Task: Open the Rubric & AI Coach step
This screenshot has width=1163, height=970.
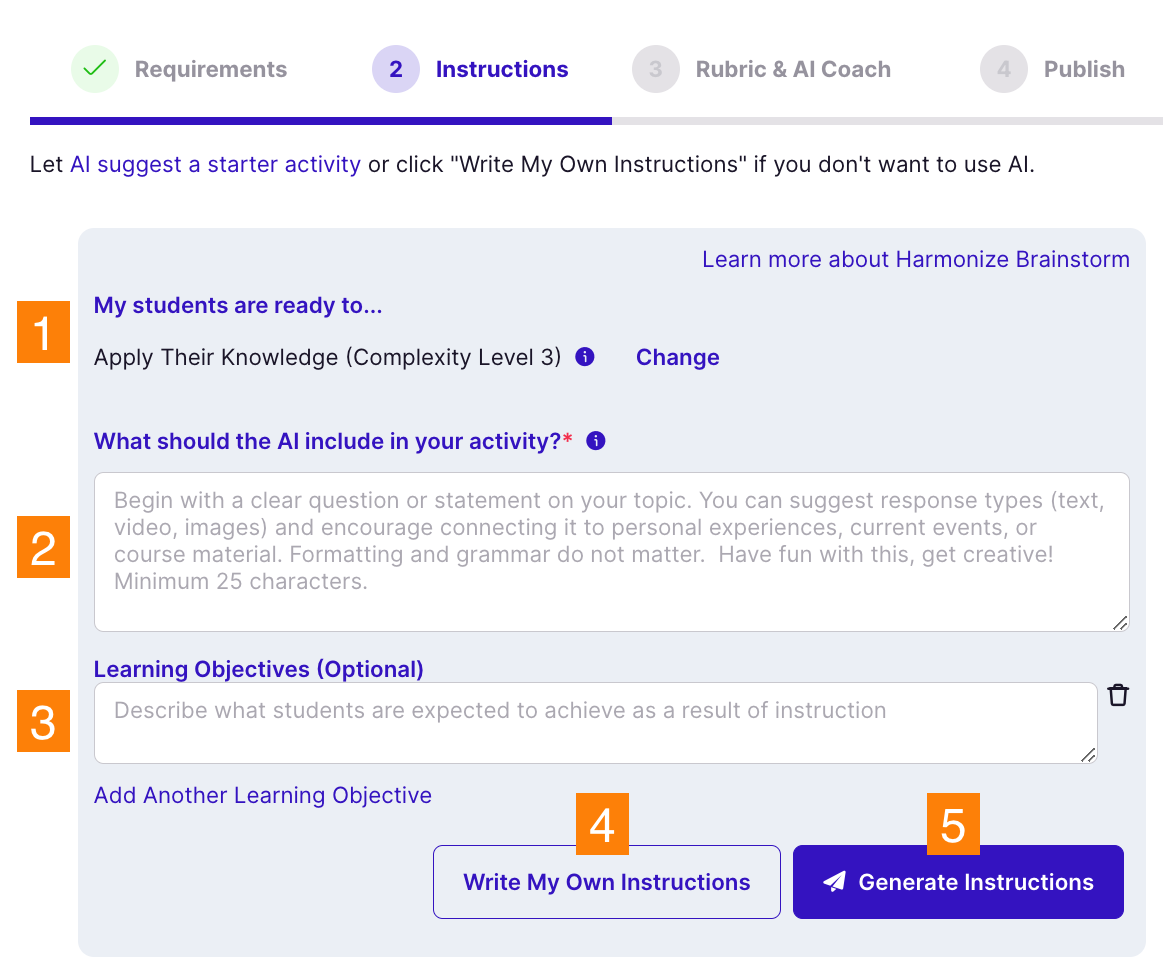Action: pyautogui.click(x=793, y=70)
